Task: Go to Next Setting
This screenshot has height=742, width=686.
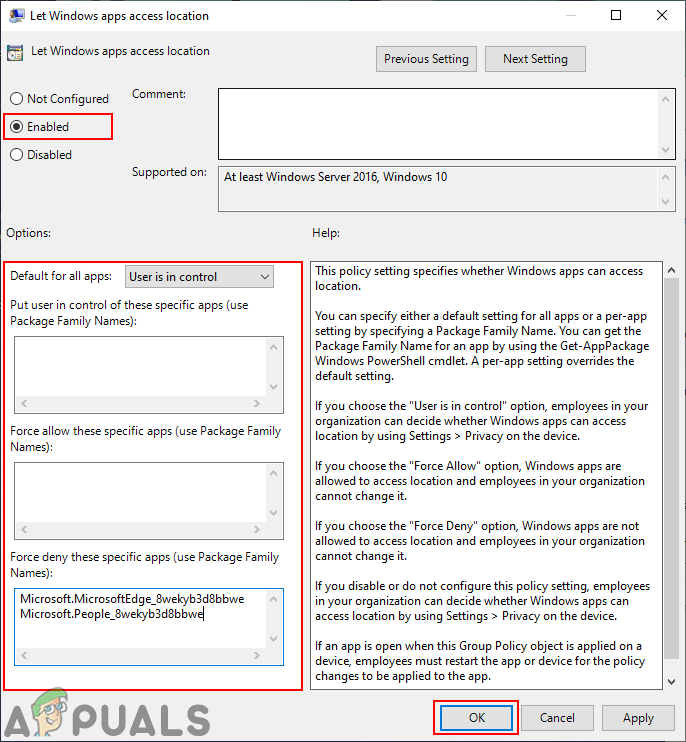Action: coord(535,59)
